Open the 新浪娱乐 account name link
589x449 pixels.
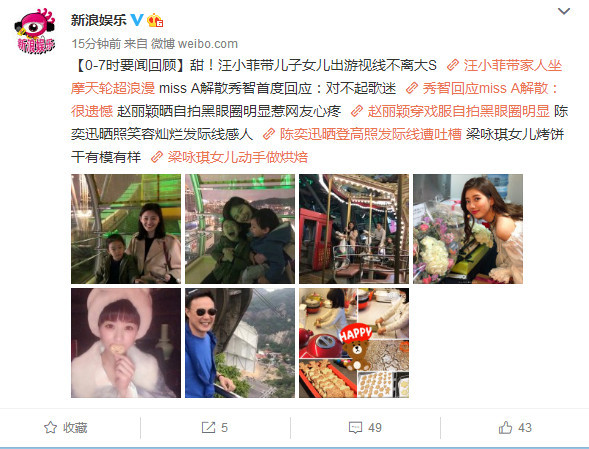click(99, 20)
